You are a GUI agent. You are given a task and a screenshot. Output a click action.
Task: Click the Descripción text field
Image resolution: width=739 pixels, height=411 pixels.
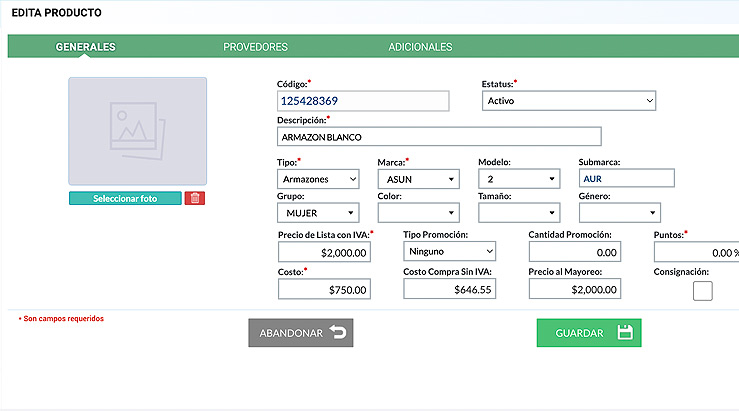(439, 137)
